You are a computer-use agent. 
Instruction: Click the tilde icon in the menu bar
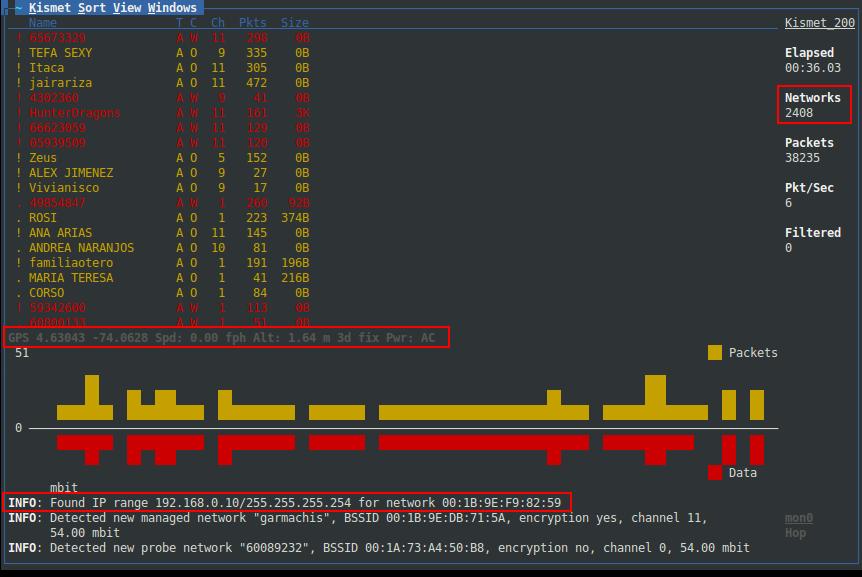point(18,8)
